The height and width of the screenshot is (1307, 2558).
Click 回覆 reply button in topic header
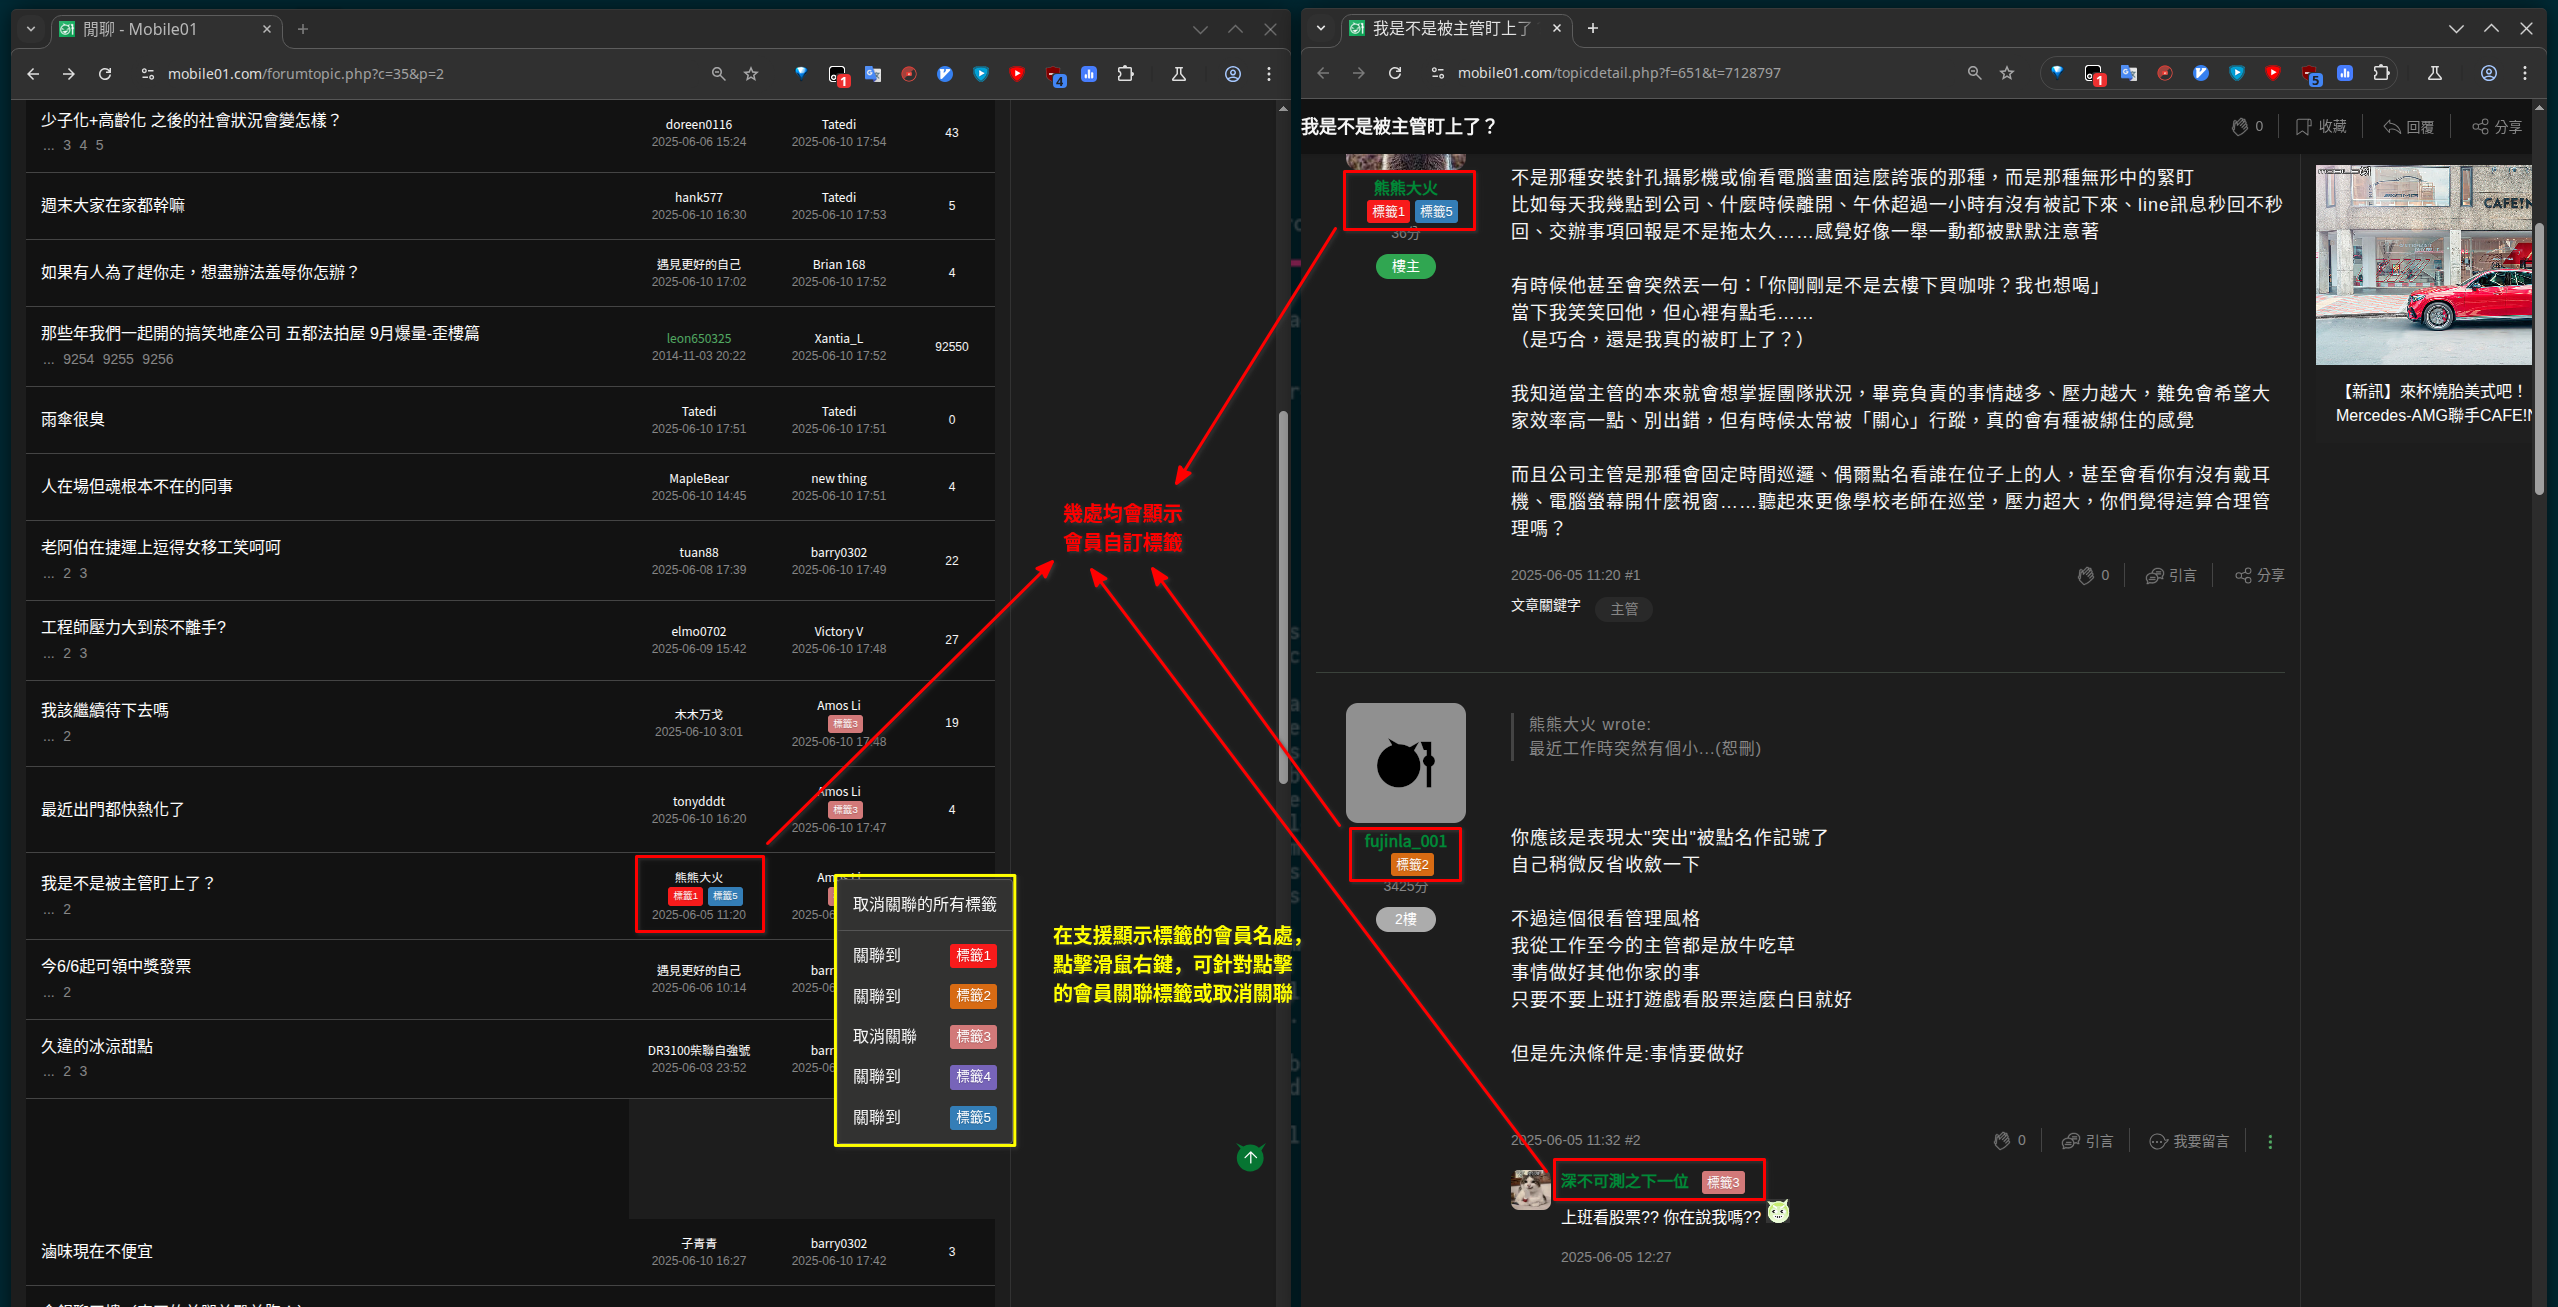2408,127
